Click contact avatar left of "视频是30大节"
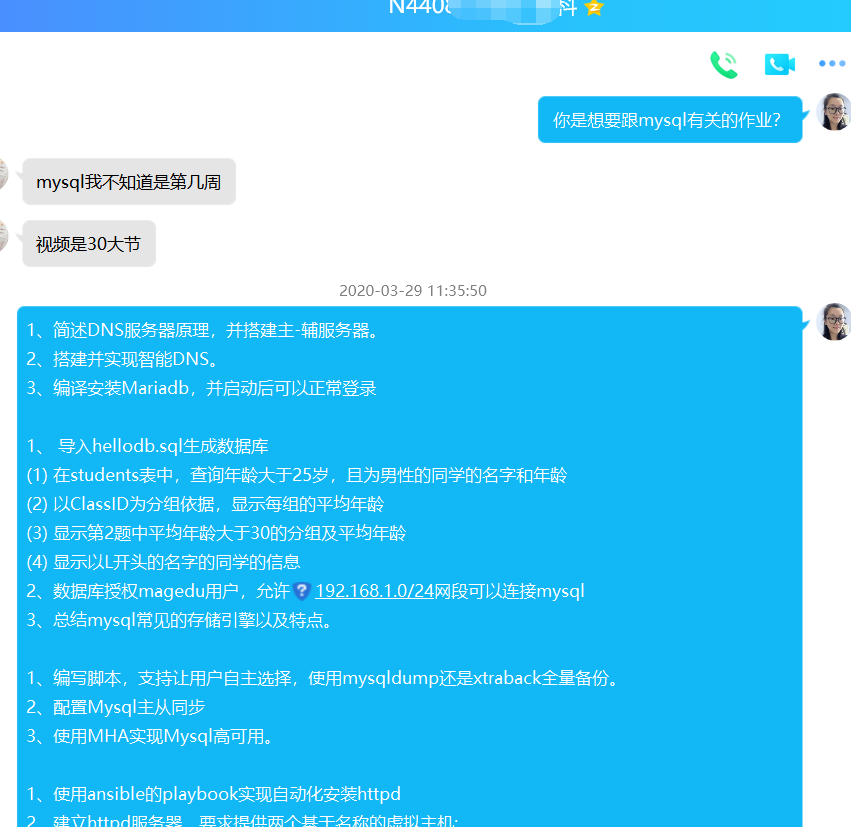 point(3,236)
